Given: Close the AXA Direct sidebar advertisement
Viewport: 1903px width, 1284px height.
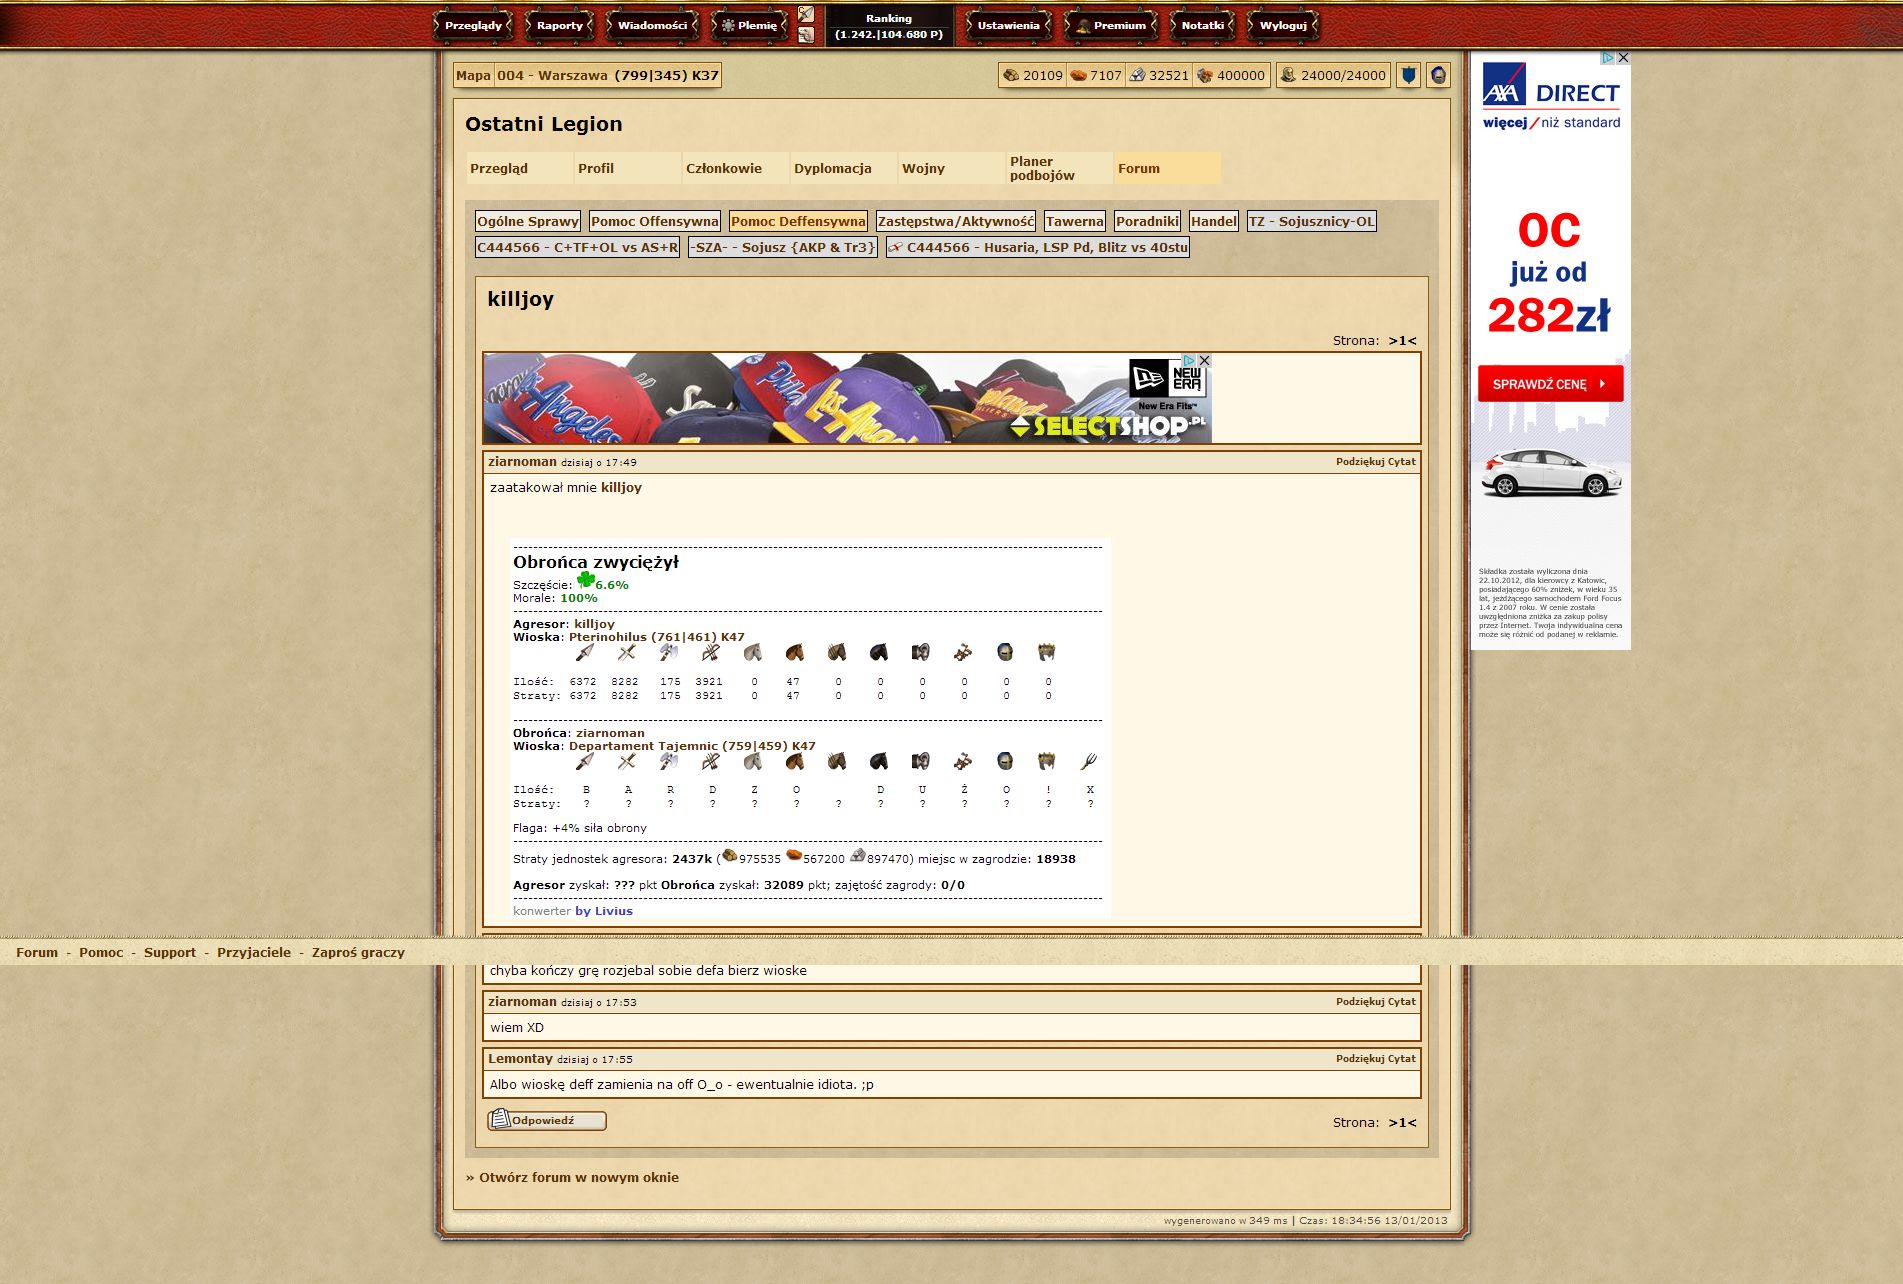Looking at the screenshot, I should tap(1623, 58).
